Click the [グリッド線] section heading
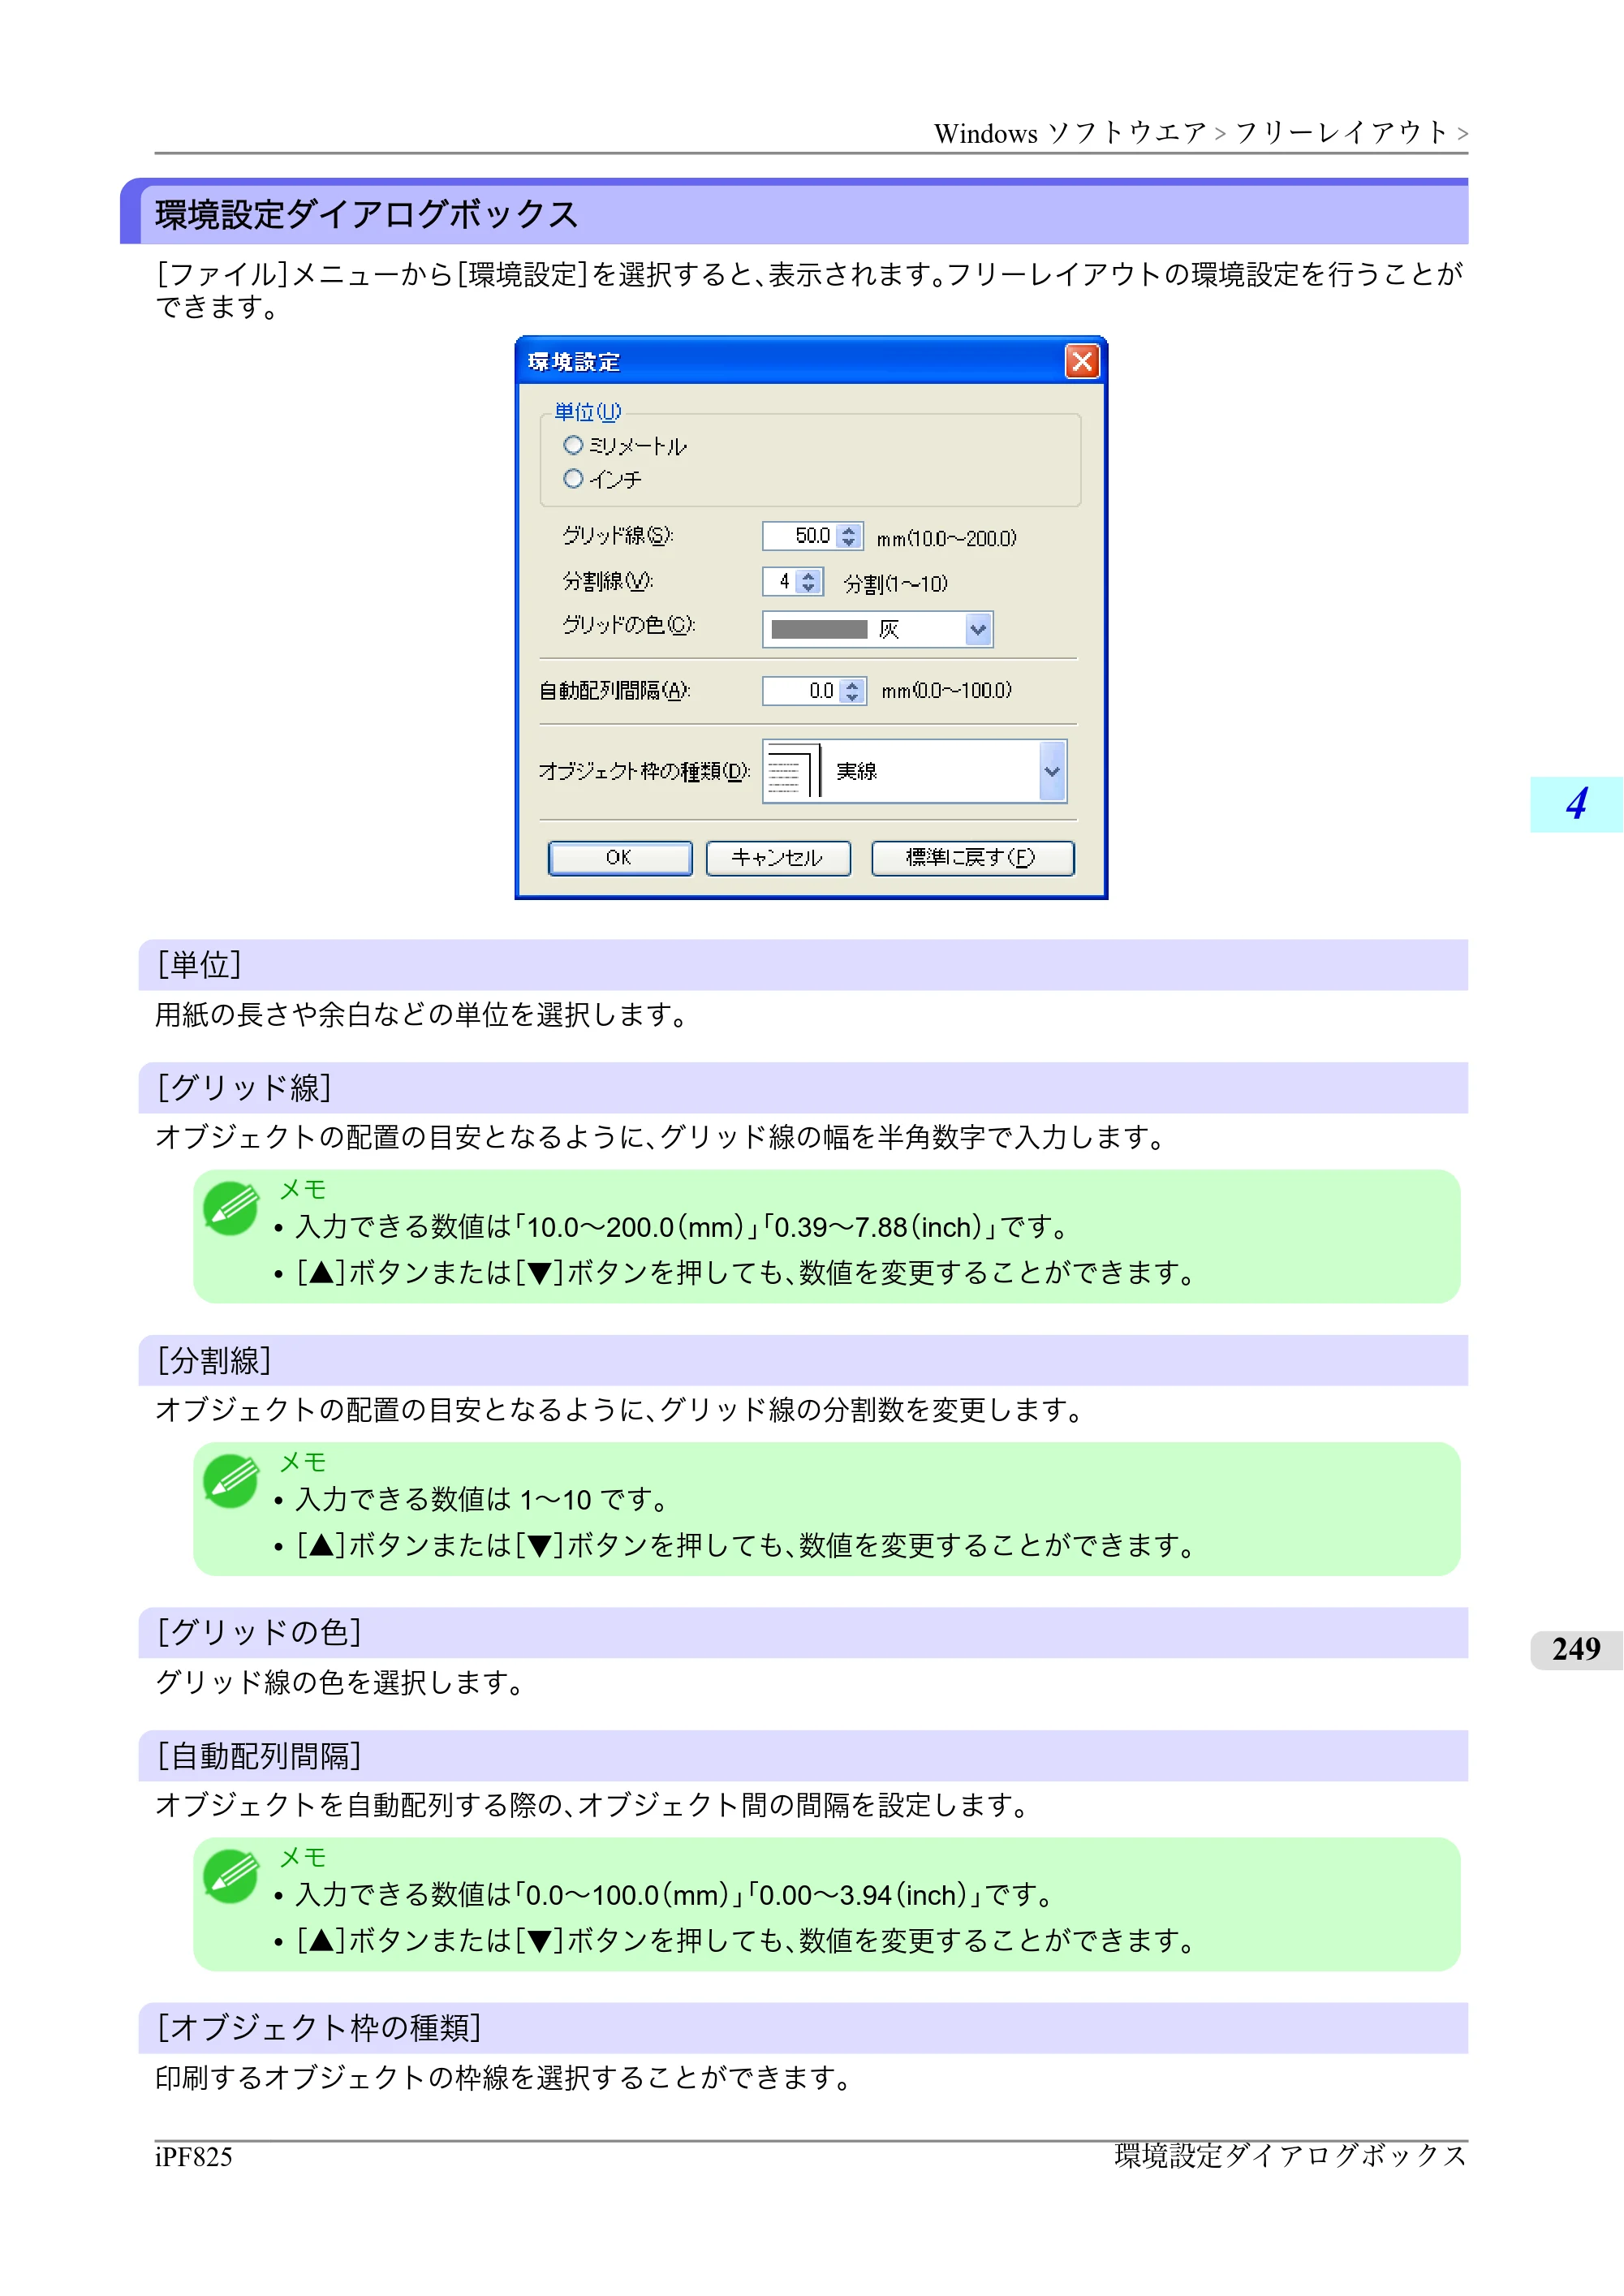The height and width of the screenshot is (2296, 1624). pos(245,1088)
